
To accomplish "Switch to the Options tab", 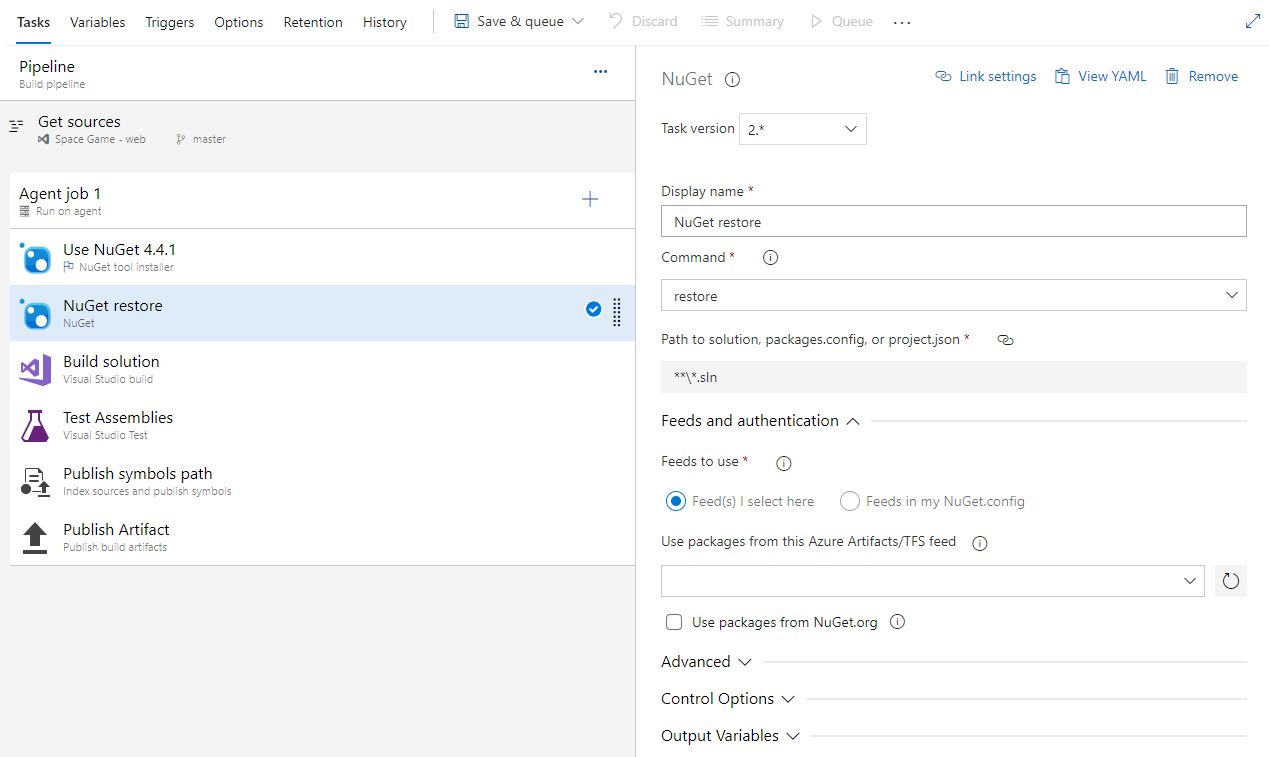I will [x=239, y=22].
